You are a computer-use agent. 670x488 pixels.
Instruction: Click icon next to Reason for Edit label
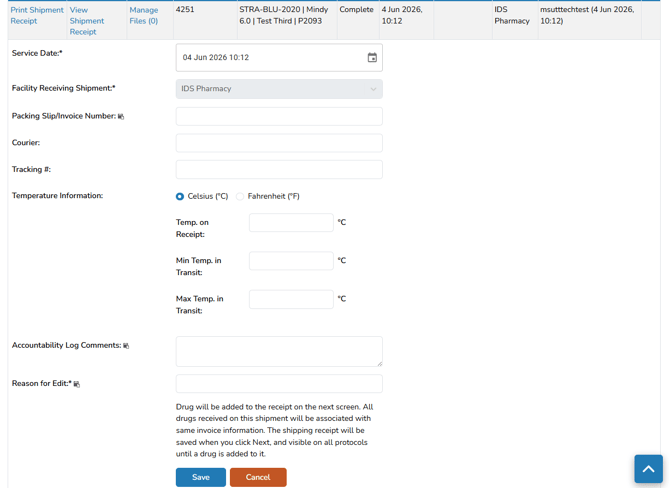click(77, 384)
